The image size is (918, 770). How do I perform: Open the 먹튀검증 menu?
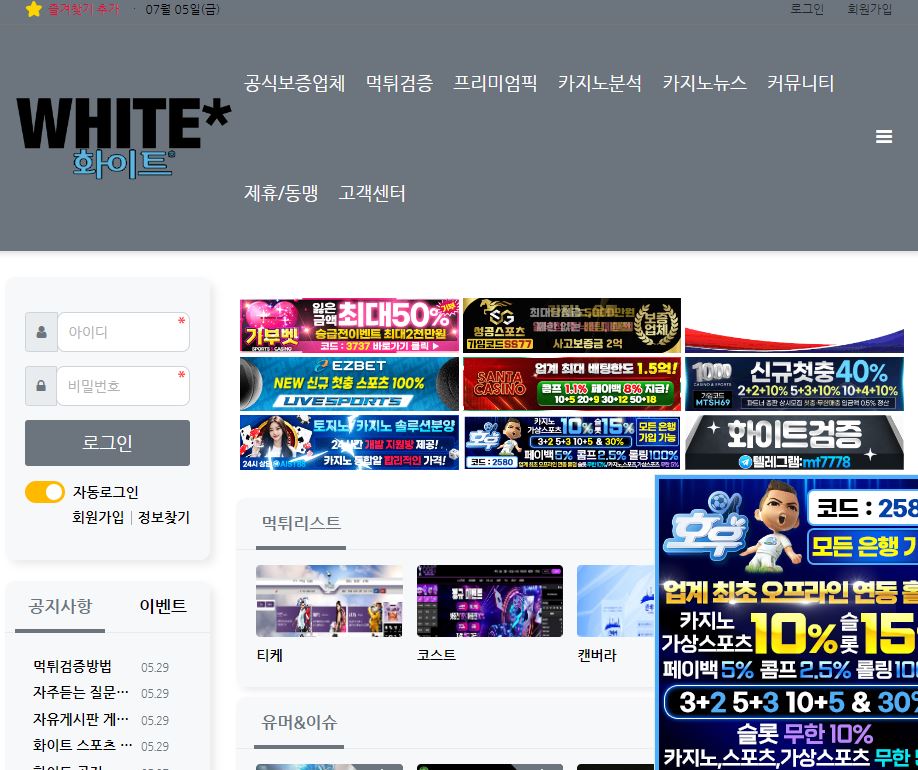coord(399,83)
